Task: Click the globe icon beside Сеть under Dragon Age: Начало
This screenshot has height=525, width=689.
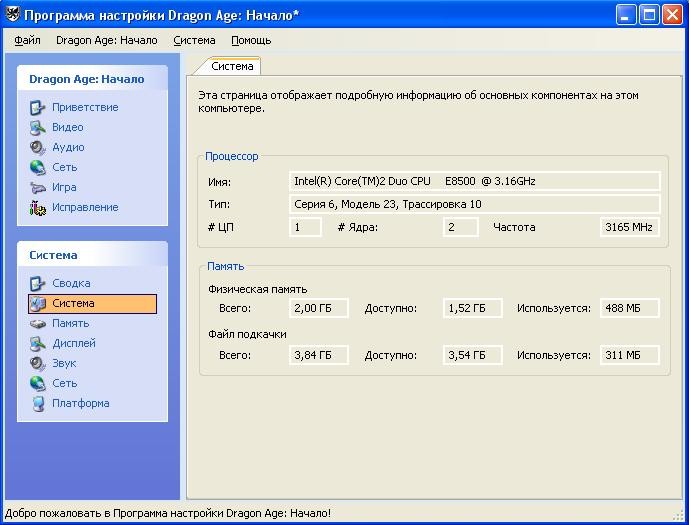Action: point(37,167)
